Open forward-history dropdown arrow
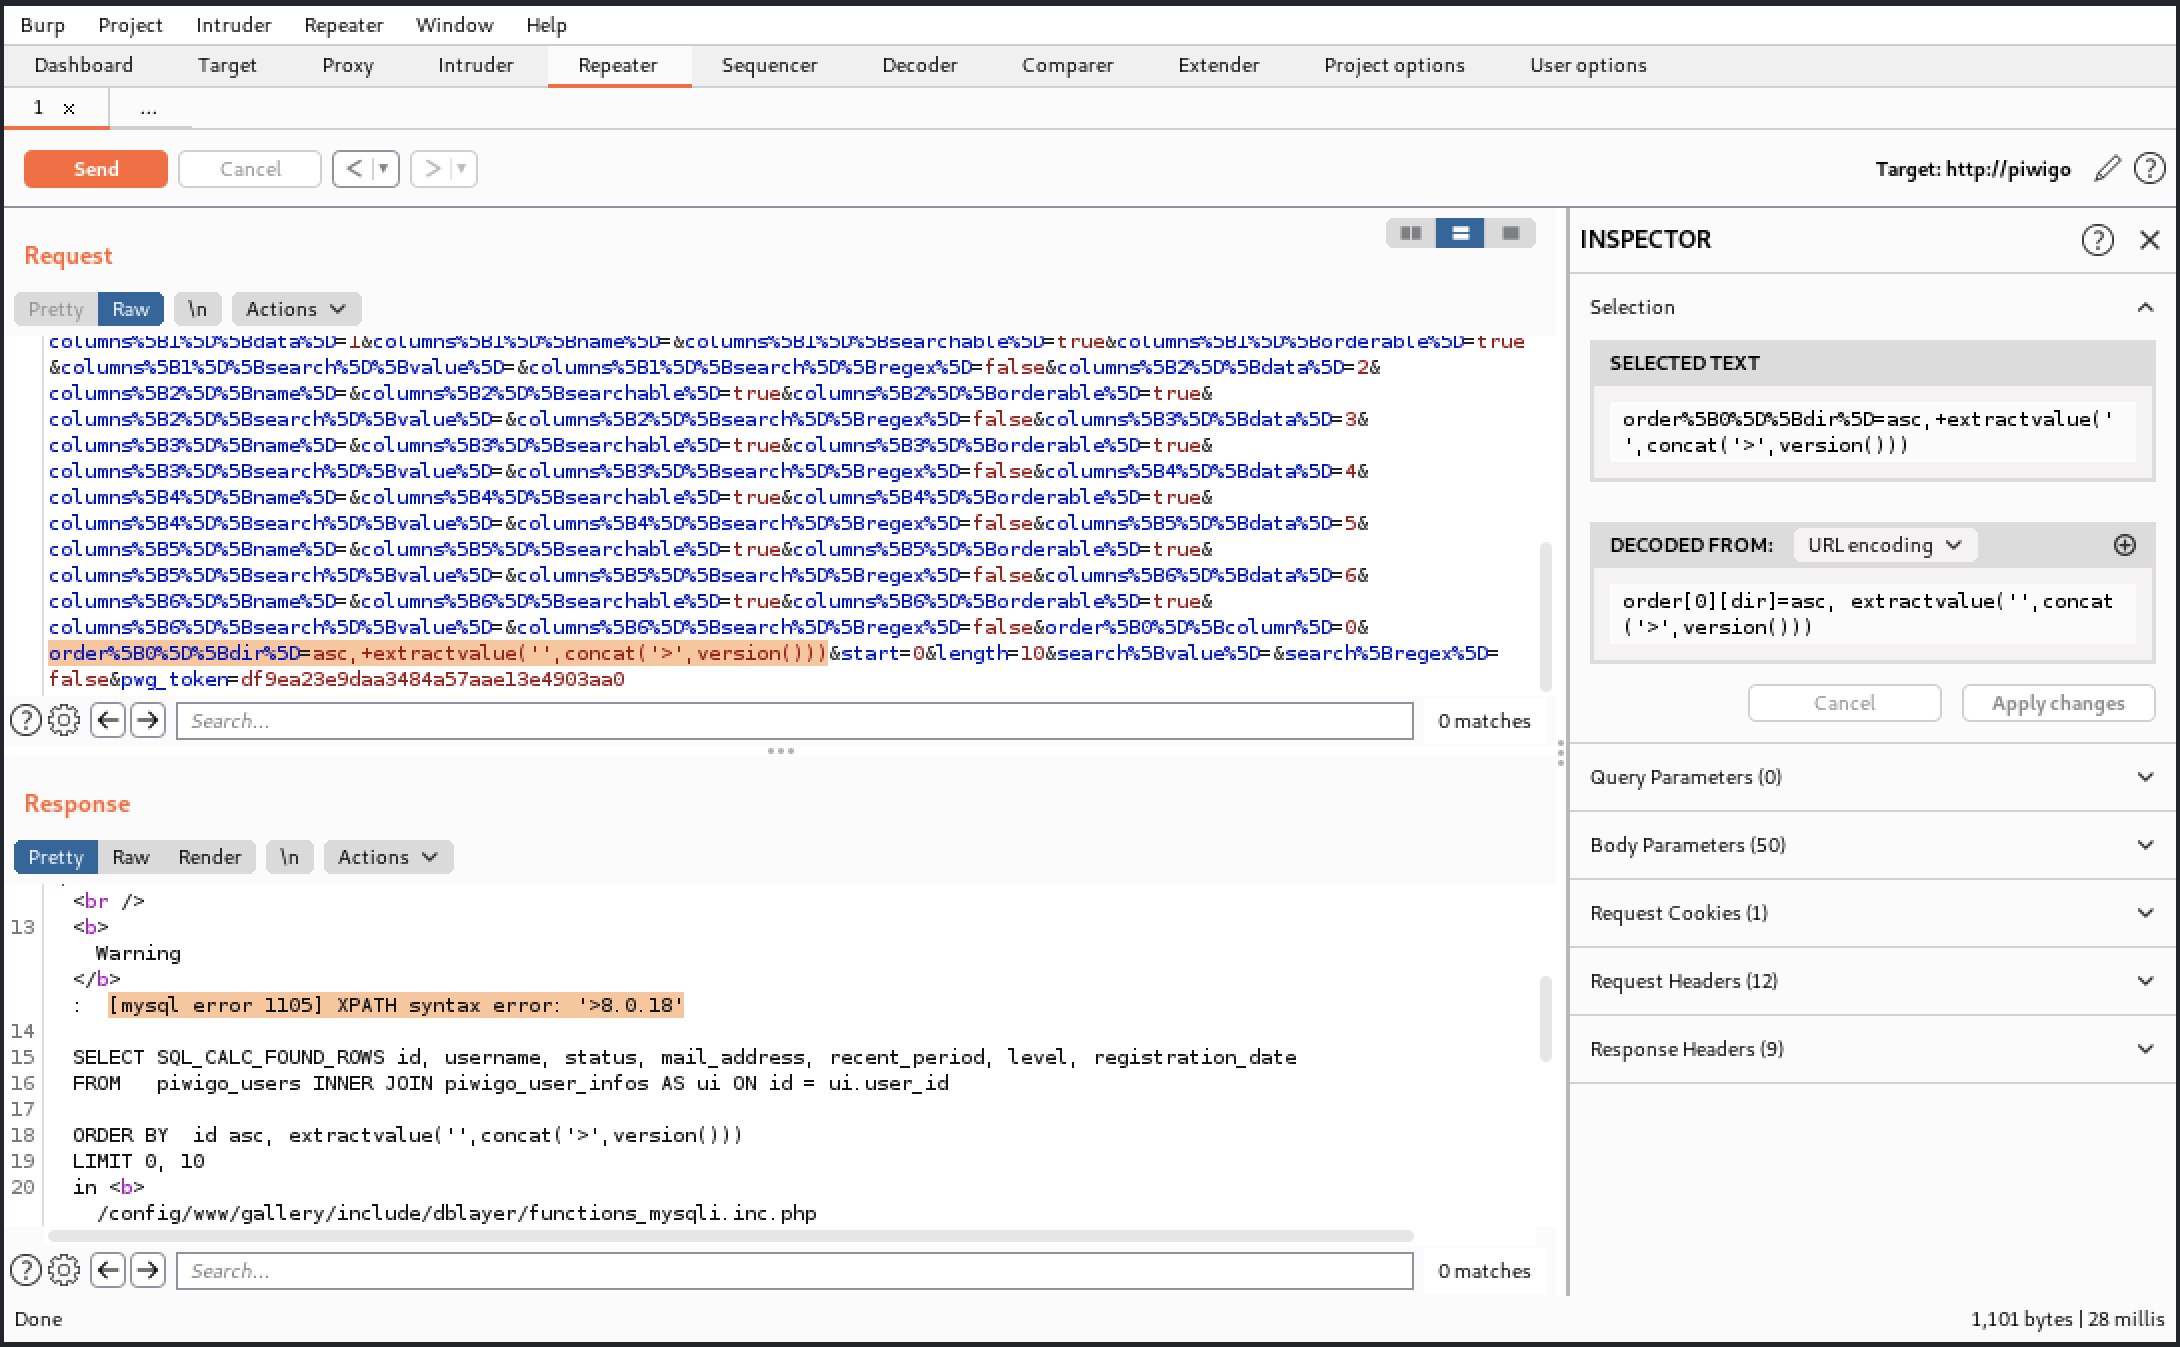 pyautogui.click(x=461, y=169)
